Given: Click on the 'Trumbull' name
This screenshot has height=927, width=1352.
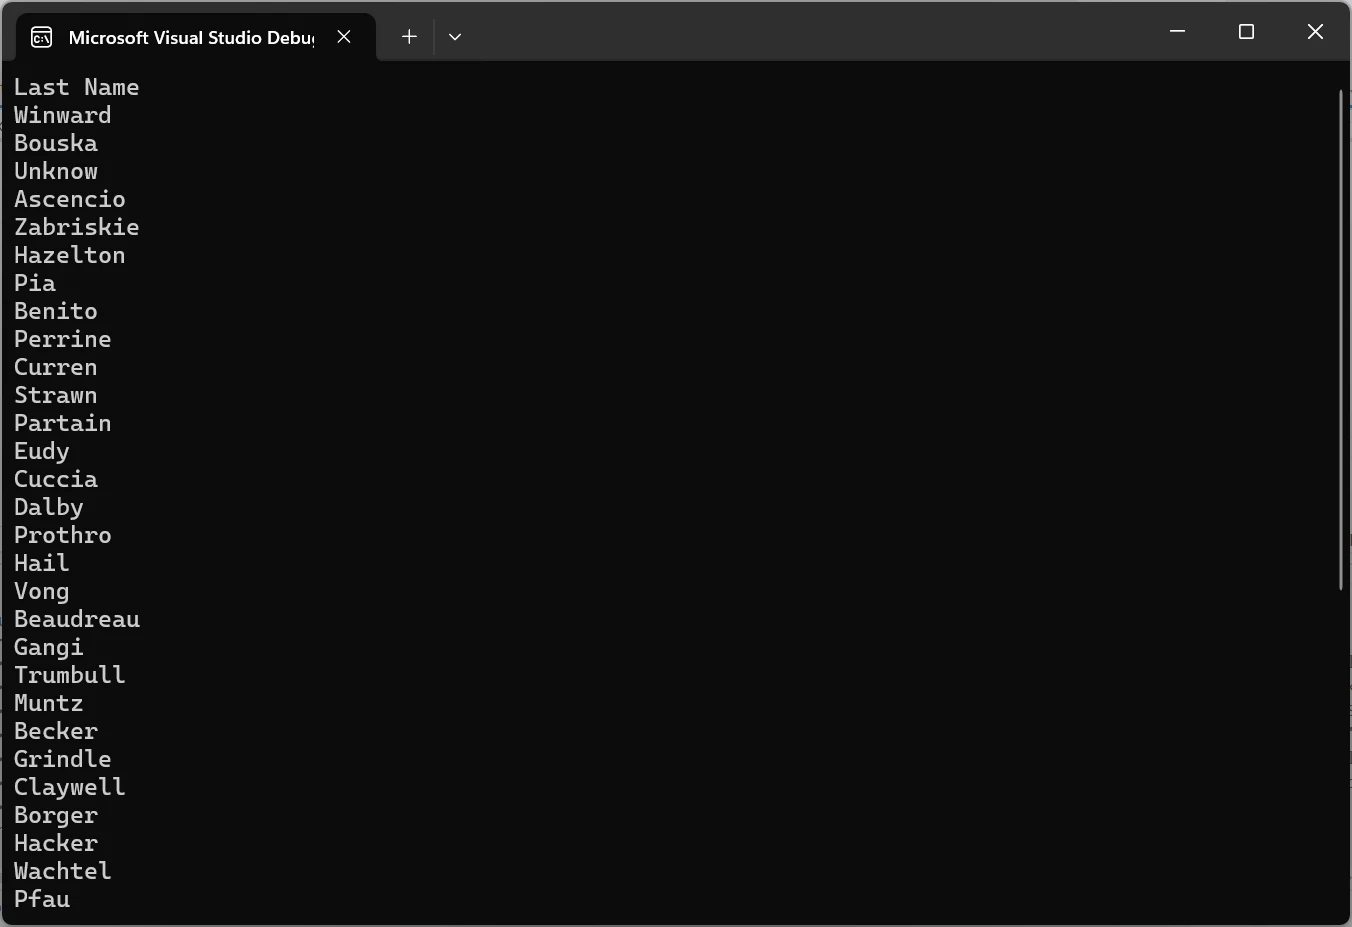Looking at the screenshot, I should click(x=69, y=676).
